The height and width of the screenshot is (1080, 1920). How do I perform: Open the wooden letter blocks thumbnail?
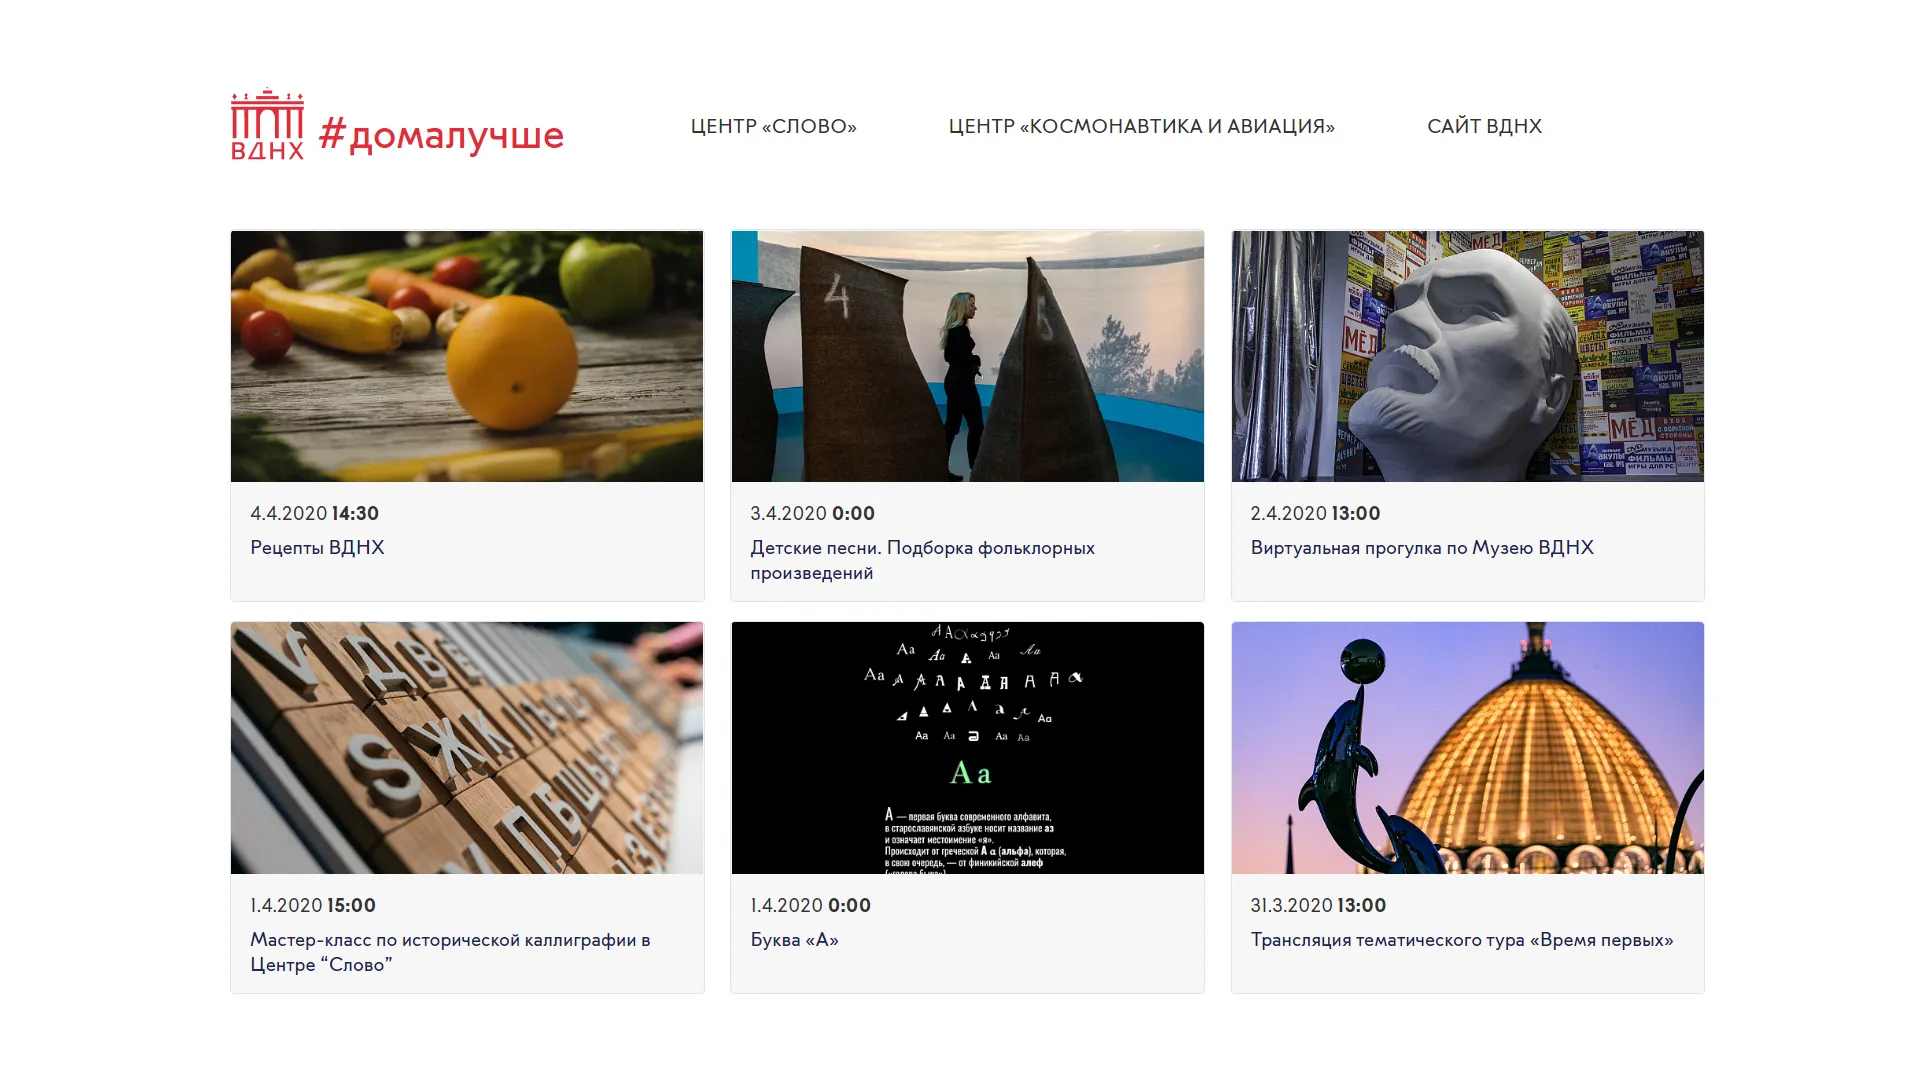tap(467, 748)
